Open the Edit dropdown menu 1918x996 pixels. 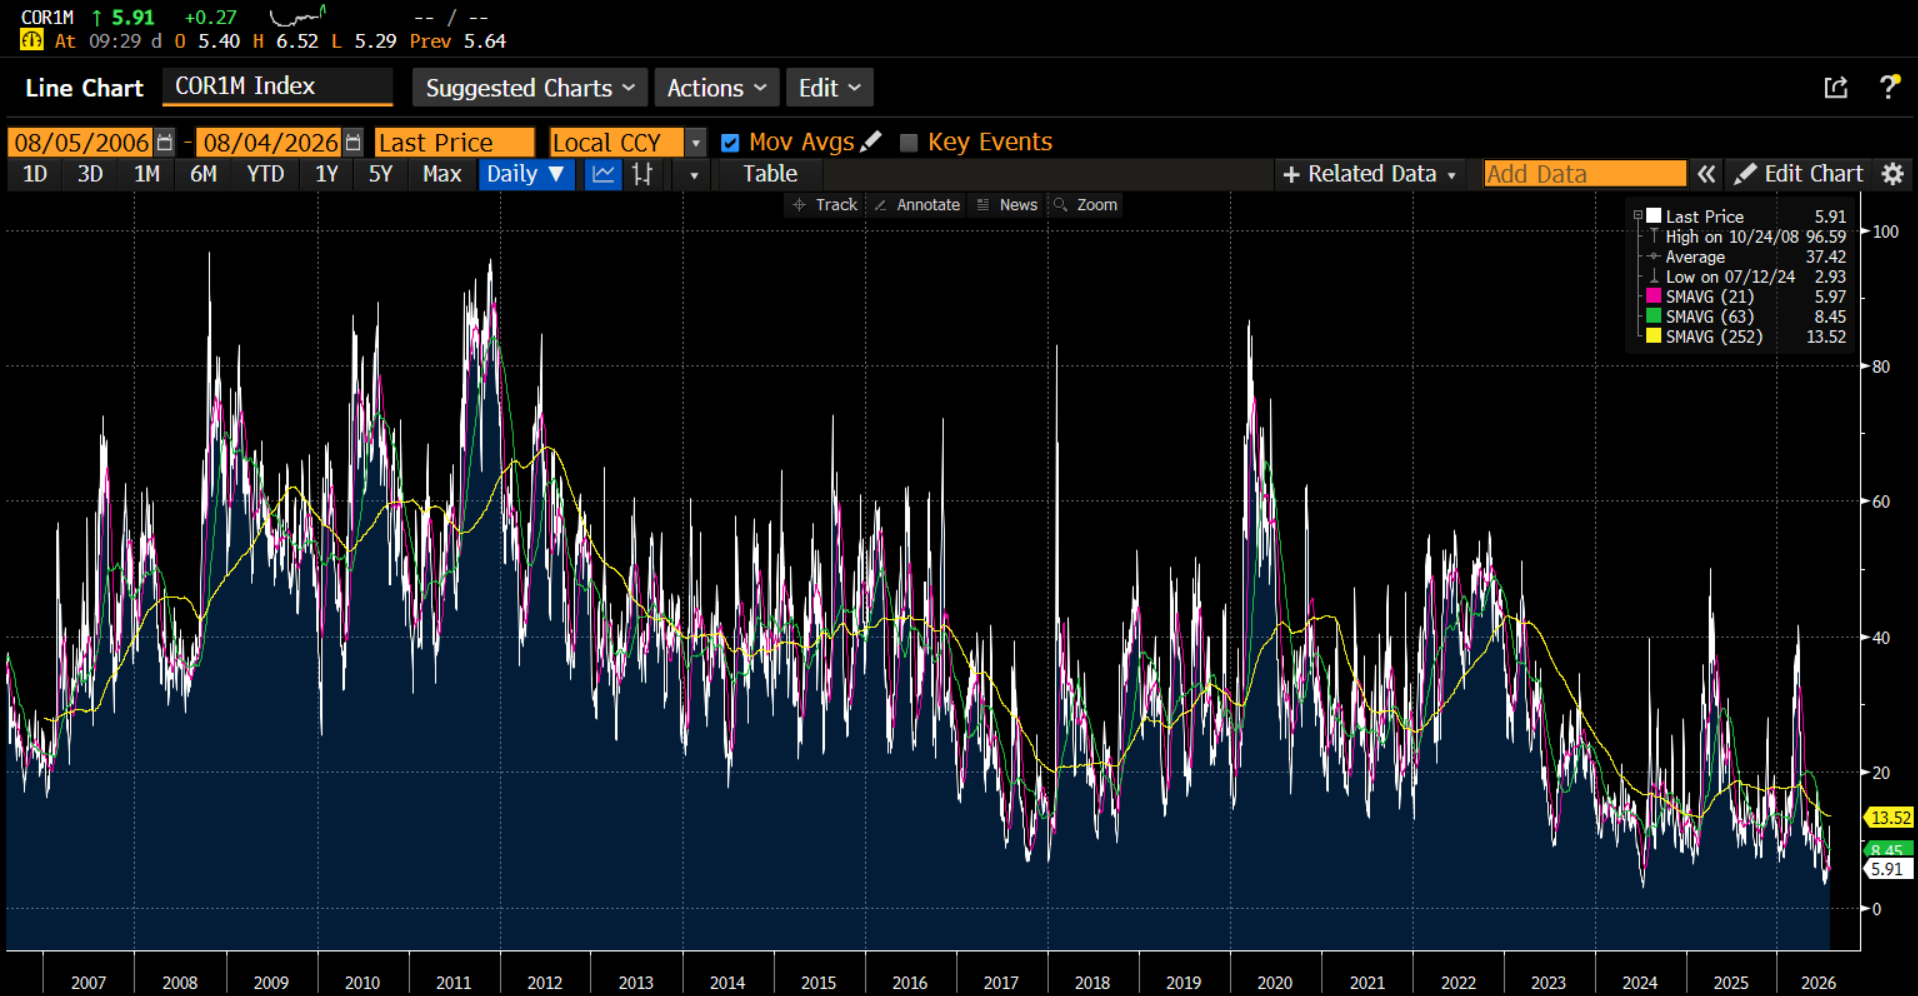click(x=829, y=88)
